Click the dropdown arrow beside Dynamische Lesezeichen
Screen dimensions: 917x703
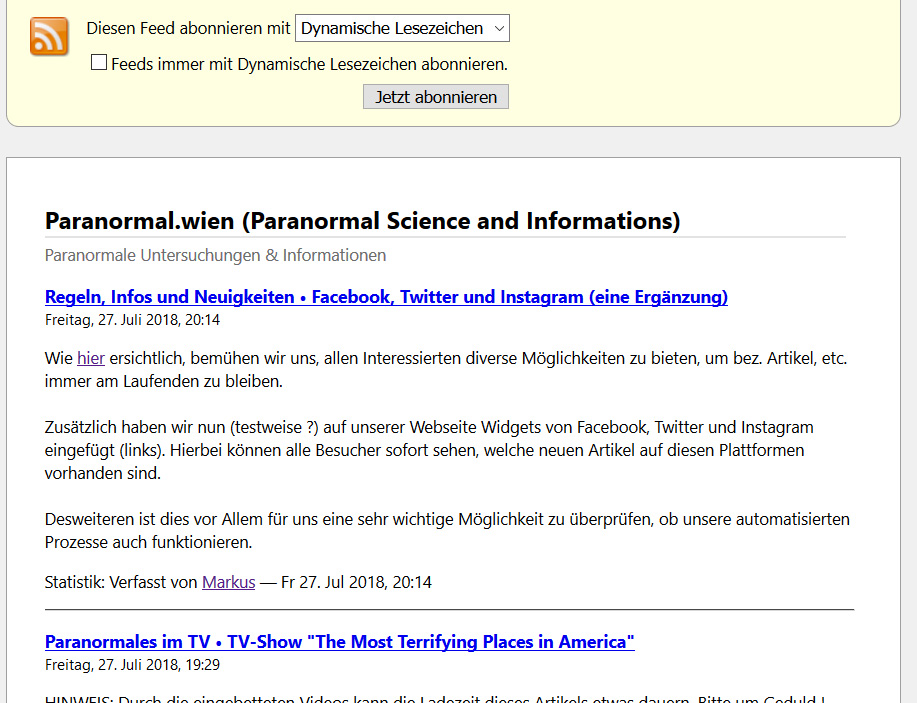click(498, 29)
